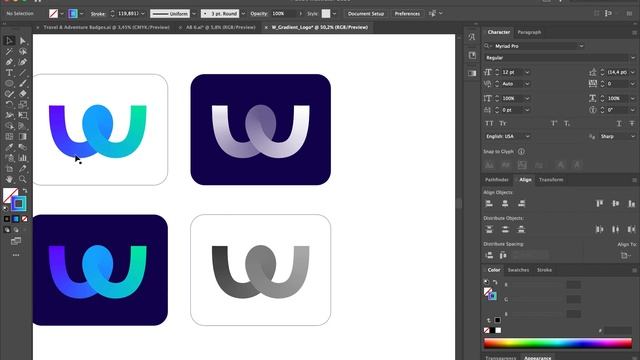Open the Sharp anti-aliasing dropdown
The image size is (640, 360).
point(632,136)
